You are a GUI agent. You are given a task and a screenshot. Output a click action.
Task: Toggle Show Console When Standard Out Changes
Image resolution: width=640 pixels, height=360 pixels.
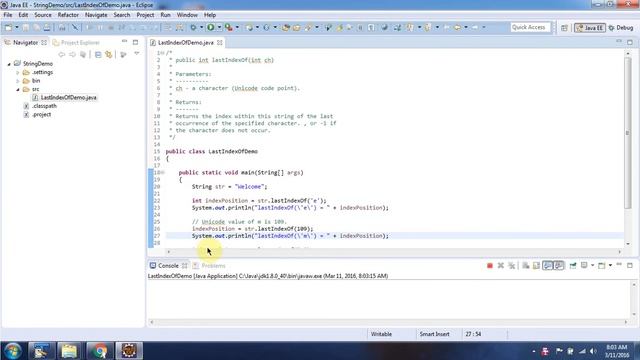(548, 266)
